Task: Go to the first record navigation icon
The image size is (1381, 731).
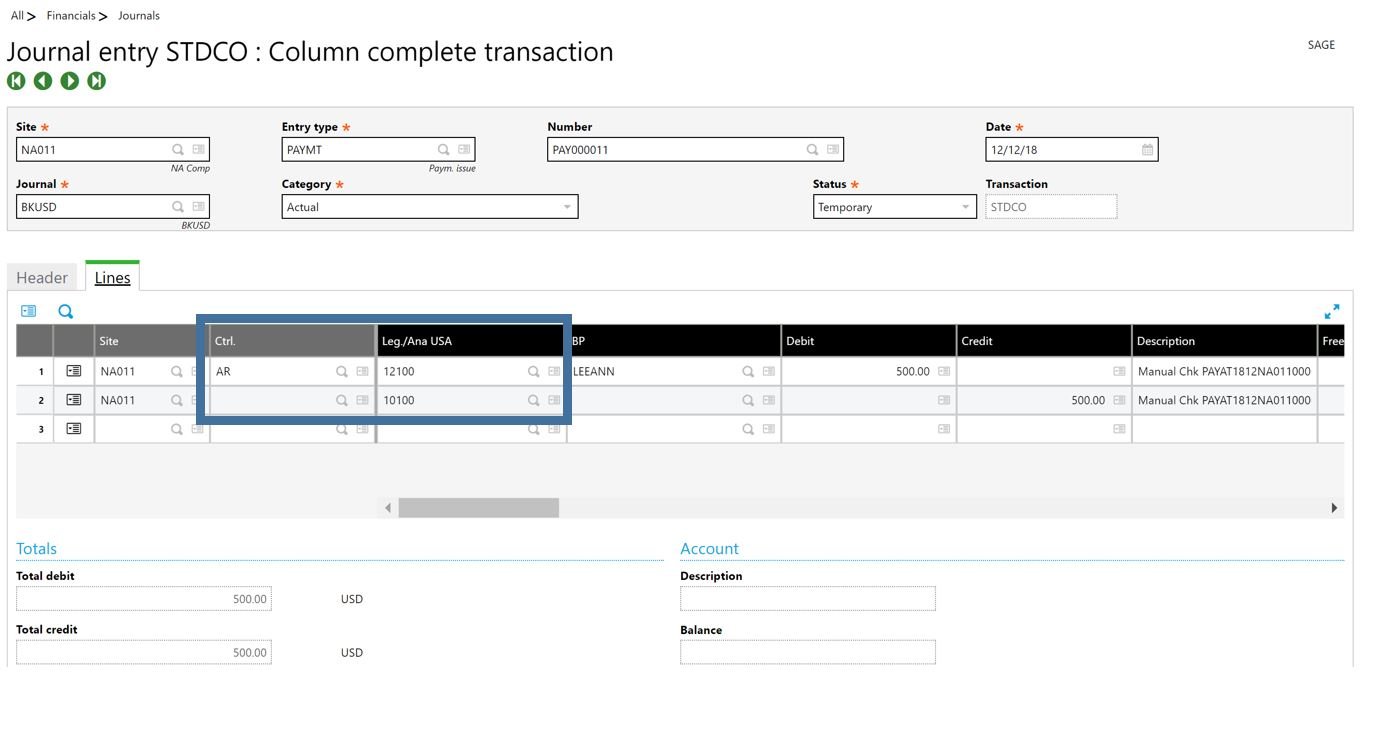Action: 16,81
